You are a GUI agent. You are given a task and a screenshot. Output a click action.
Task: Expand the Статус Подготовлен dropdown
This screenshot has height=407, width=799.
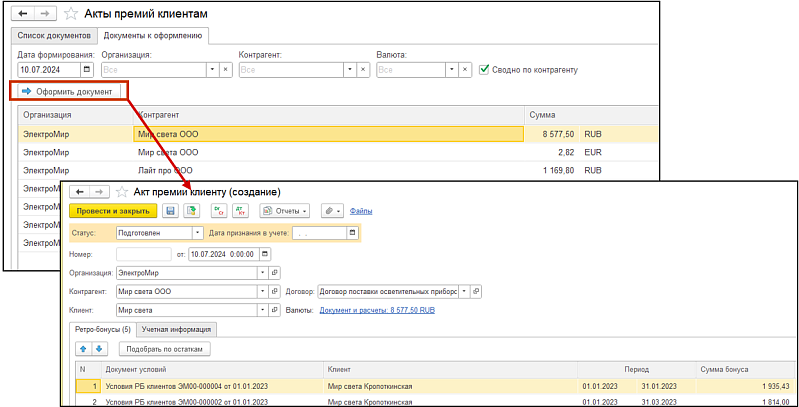point(198,233)
